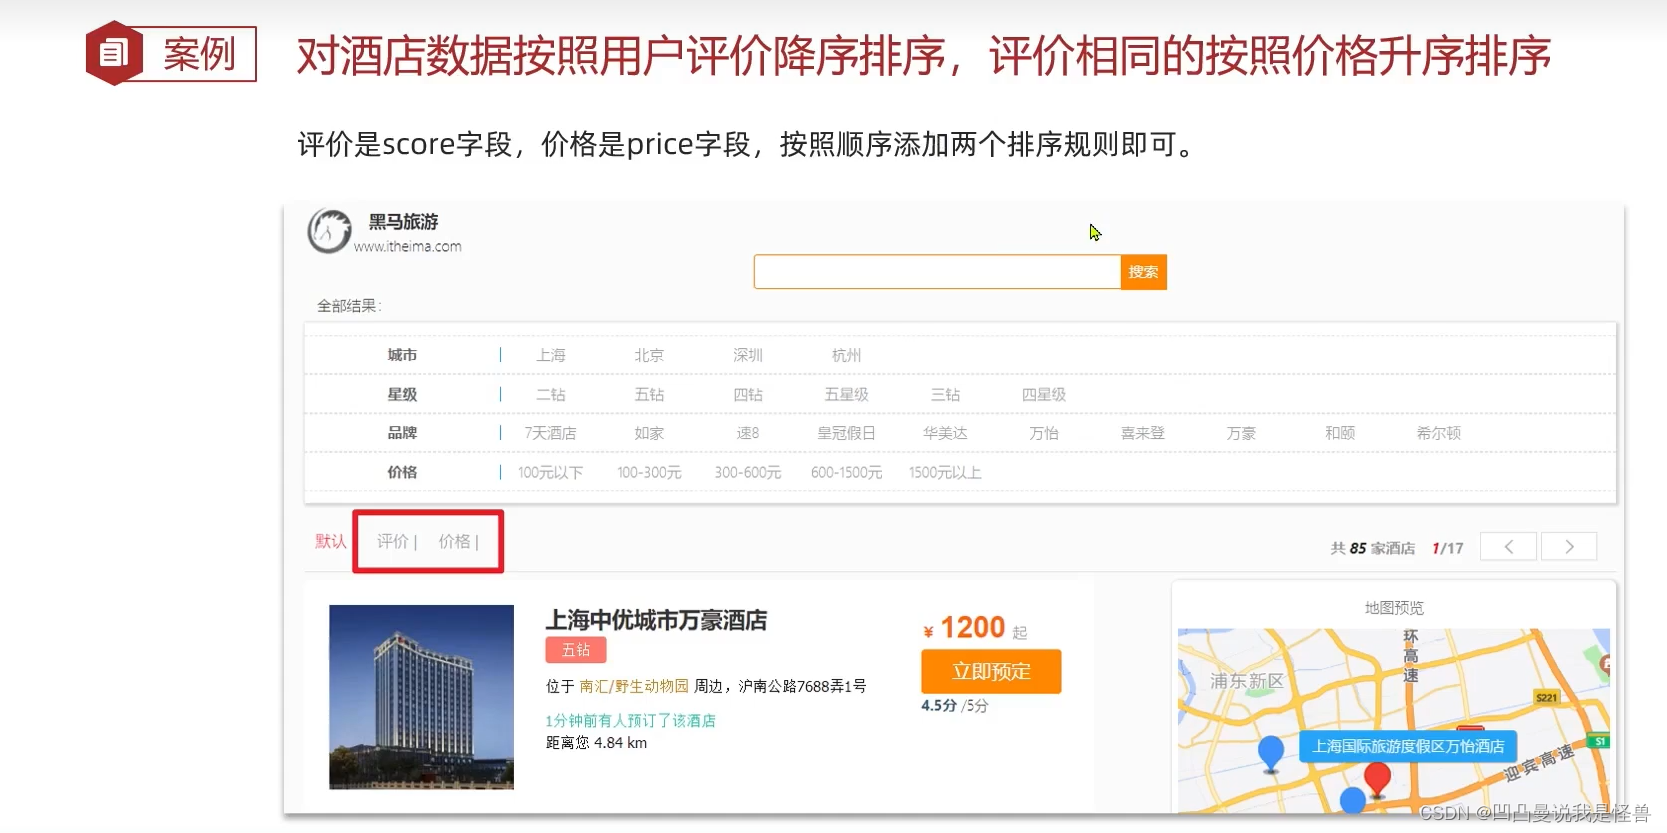This screenshot has height=833, width=1667.
Task: Open hotel title 上海中优城市万豪酒店
Action: click(x=656, y=620)
